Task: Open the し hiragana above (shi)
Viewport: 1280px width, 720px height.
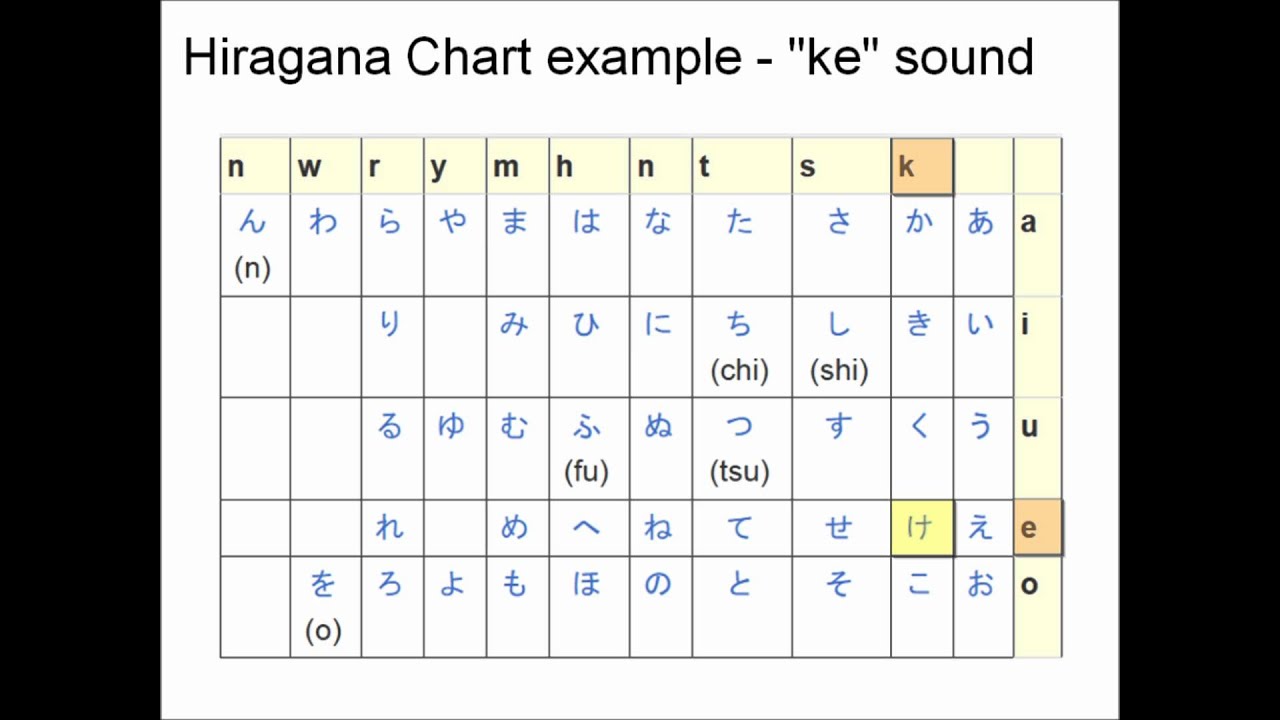Action: (x=839, y=324)
